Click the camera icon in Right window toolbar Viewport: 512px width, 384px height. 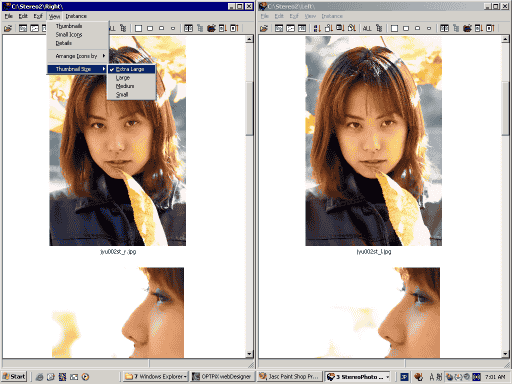click(x=211, y=29)
